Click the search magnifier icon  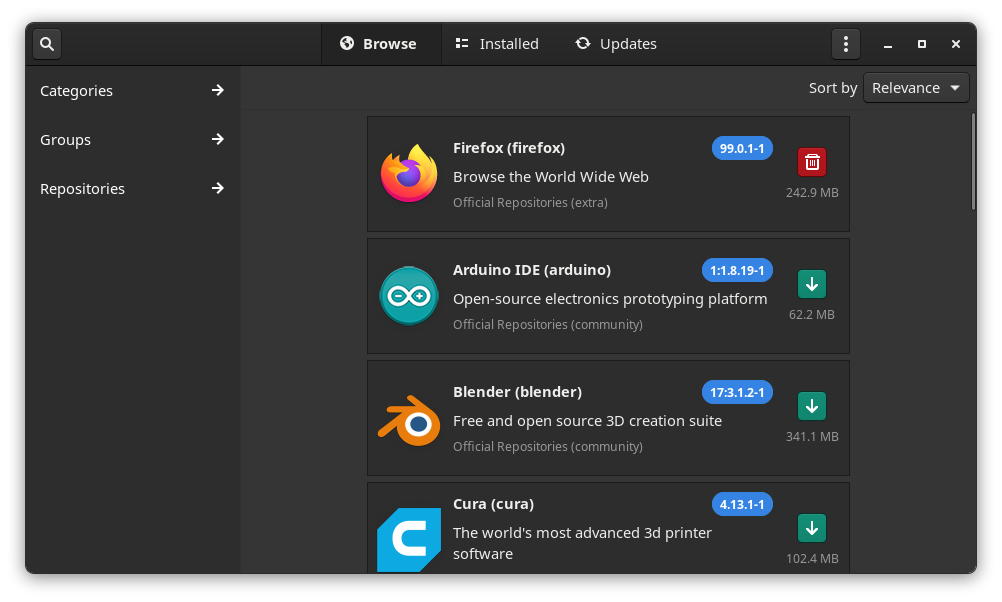(x=47, y=44)
